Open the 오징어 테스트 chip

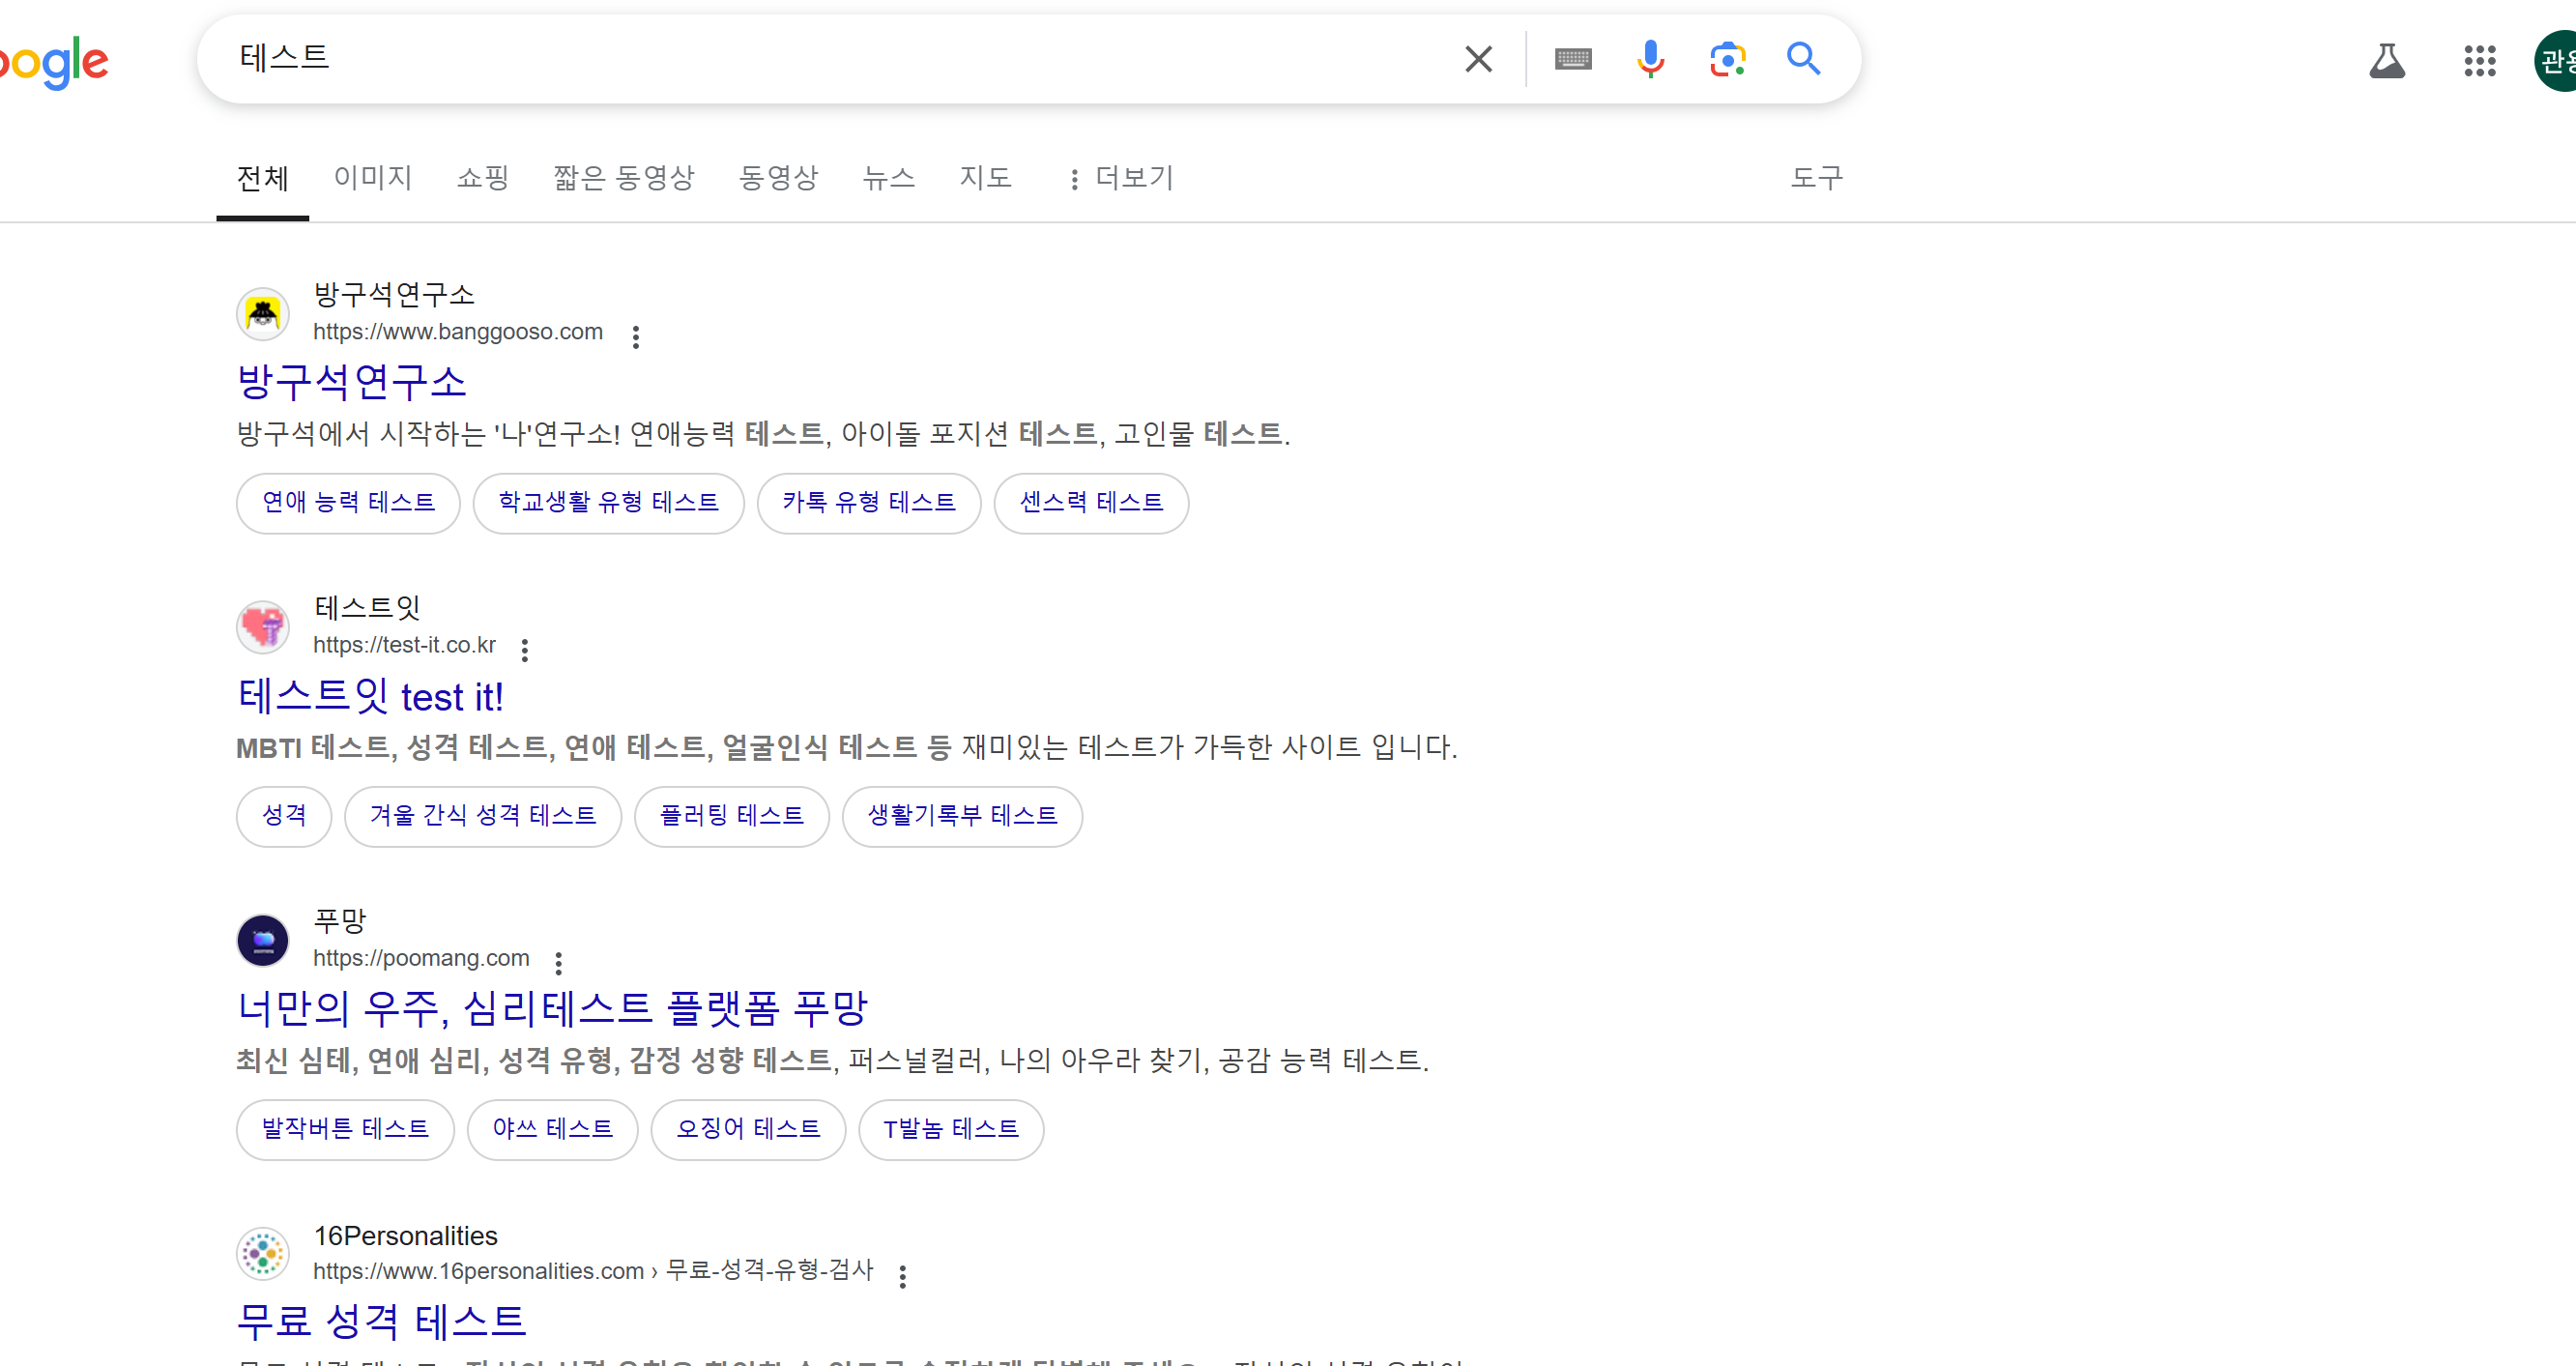[748, 1129]
